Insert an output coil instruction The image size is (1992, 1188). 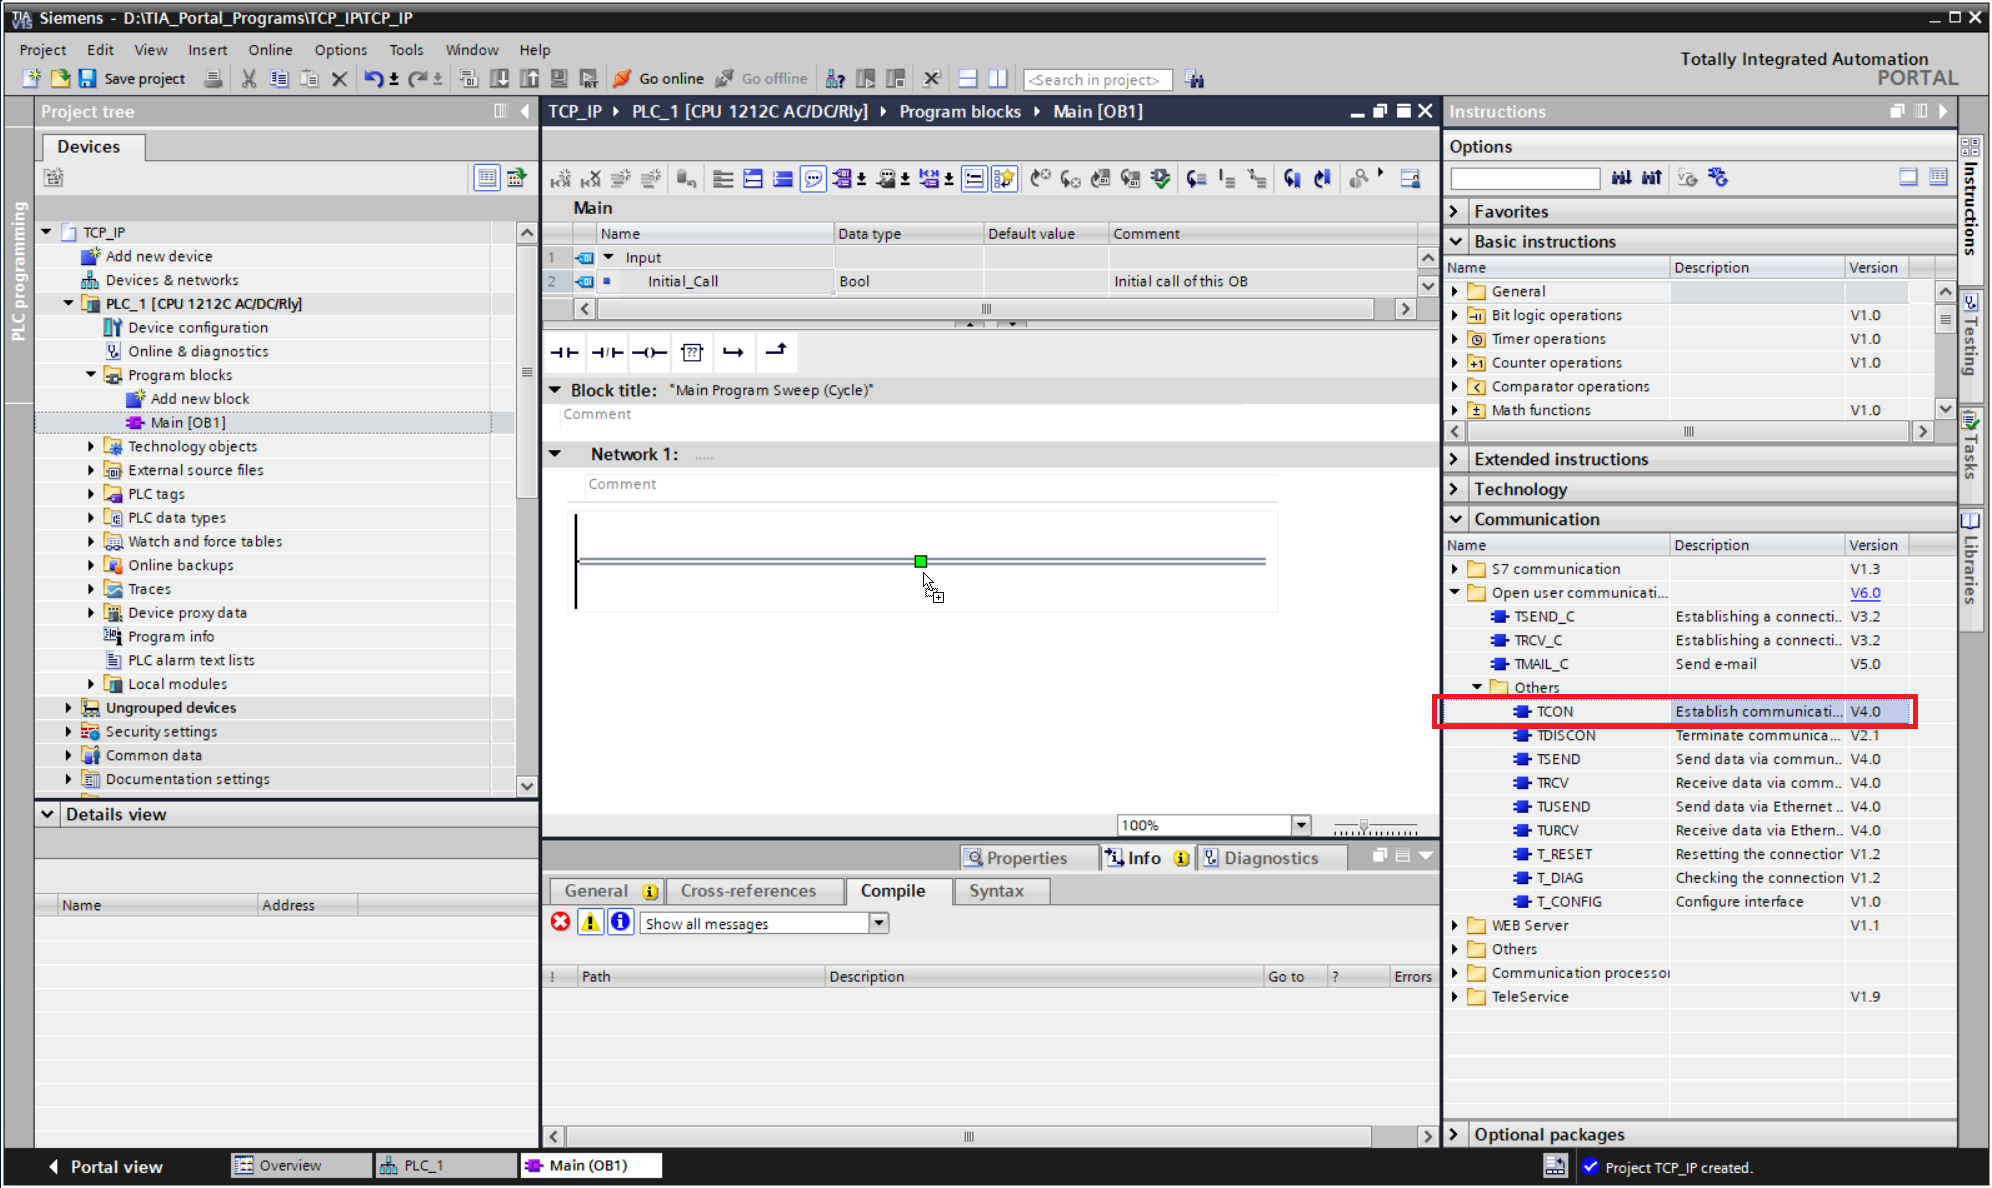pos(649,352)
